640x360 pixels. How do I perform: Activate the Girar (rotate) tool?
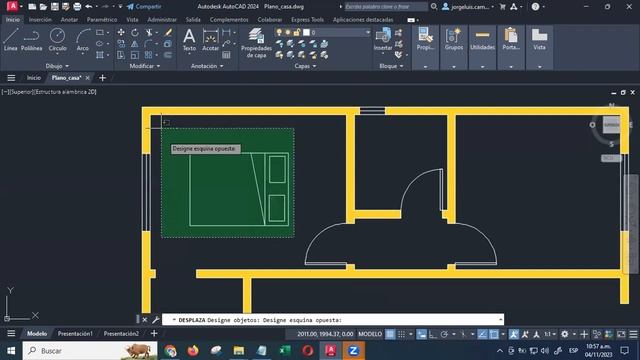(135, 32)
